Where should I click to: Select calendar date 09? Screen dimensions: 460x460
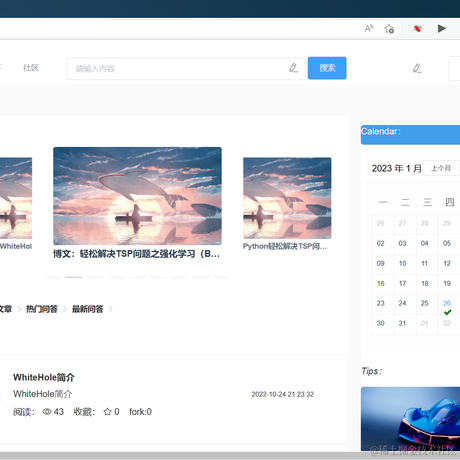(381, 263)
